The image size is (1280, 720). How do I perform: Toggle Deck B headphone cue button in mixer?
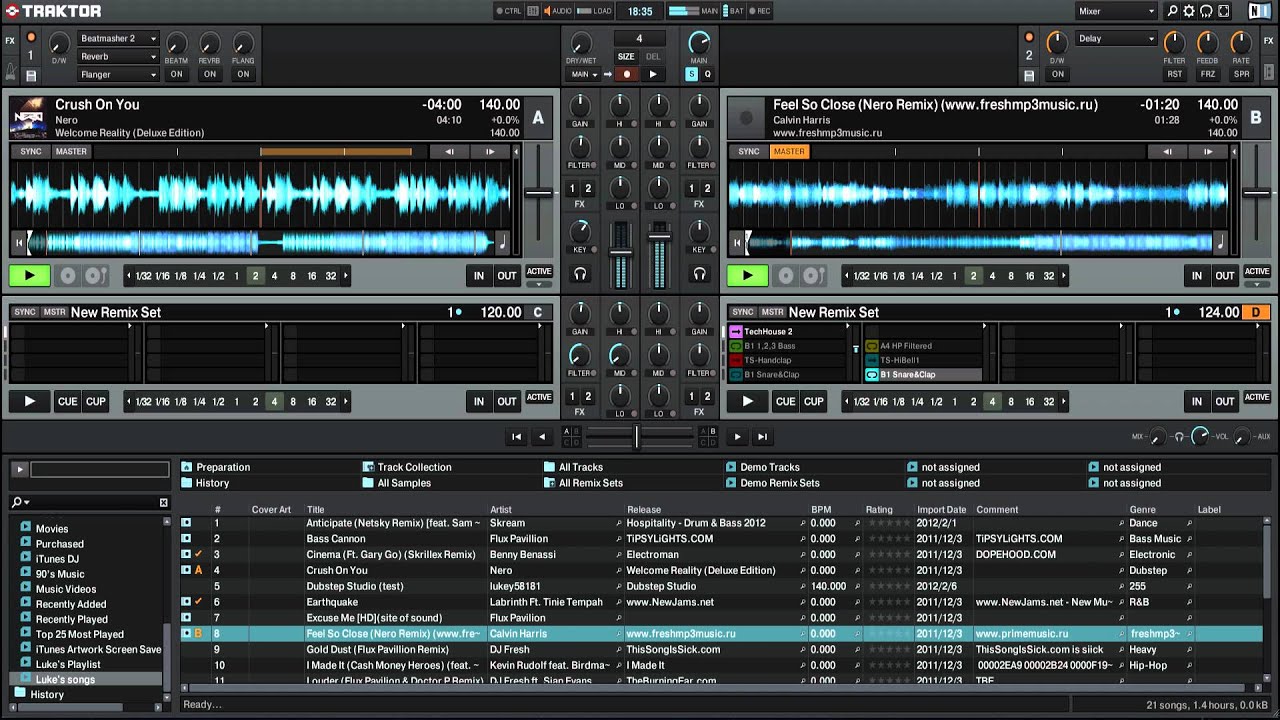[699, 274]
